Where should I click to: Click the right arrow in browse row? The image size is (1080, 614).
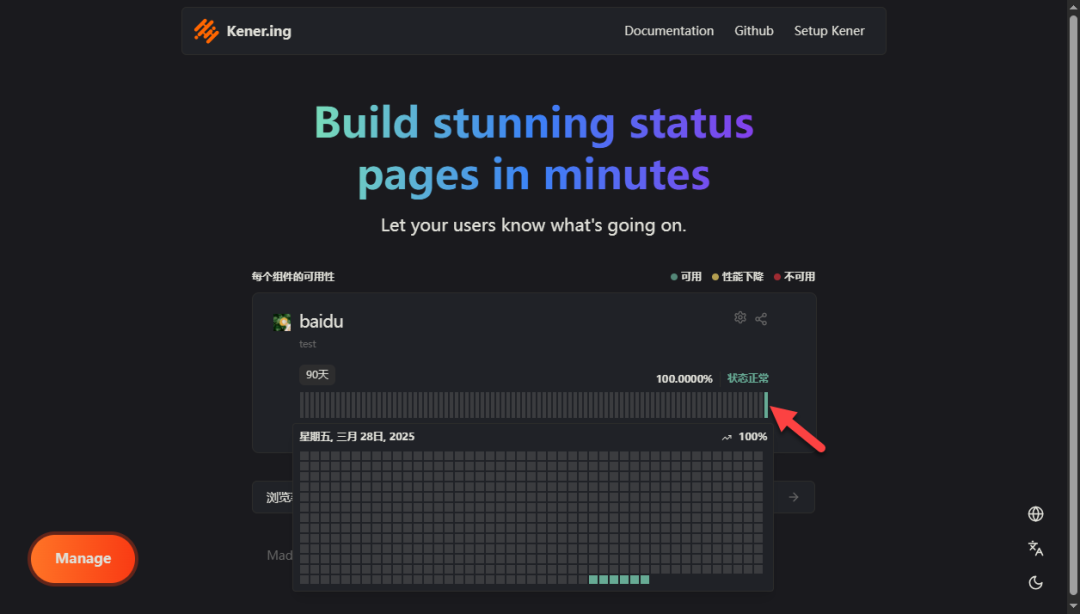[x=793, y=497]
